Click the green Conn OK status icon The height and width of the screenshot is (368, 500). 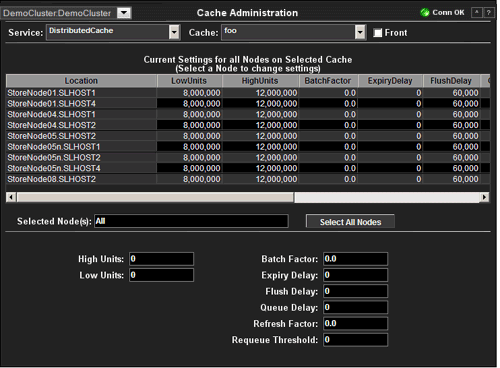pyautogui.click(x=425, y=13)
